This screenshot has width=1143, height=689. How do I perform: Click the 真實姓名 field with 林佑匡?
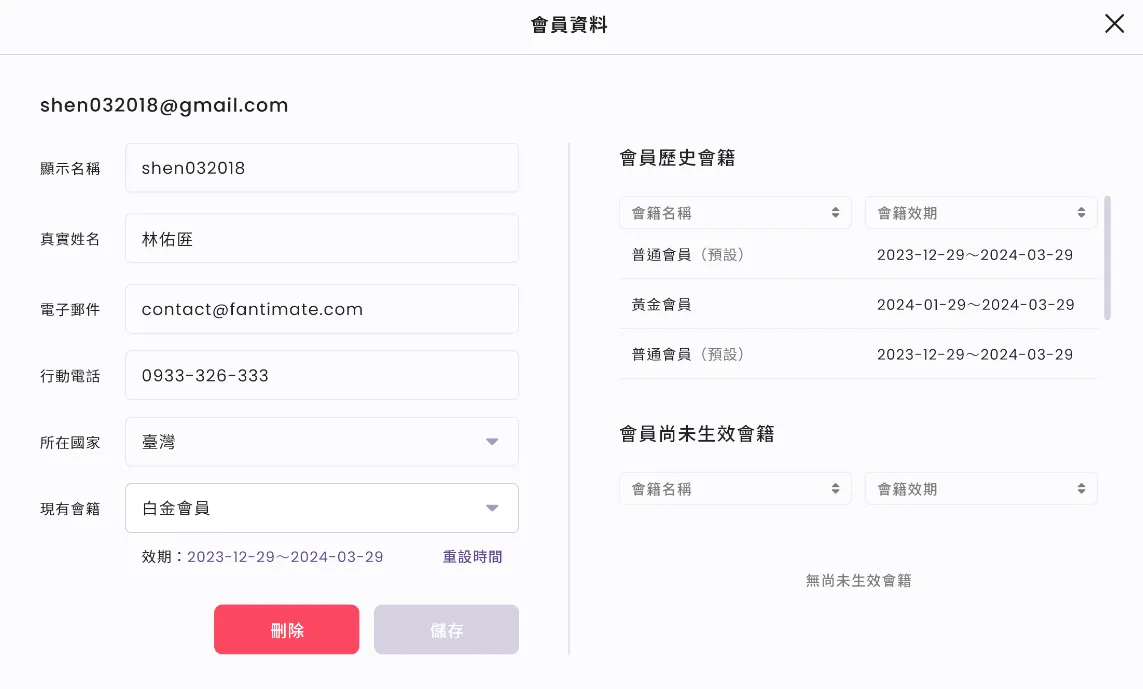coord(321,238)
